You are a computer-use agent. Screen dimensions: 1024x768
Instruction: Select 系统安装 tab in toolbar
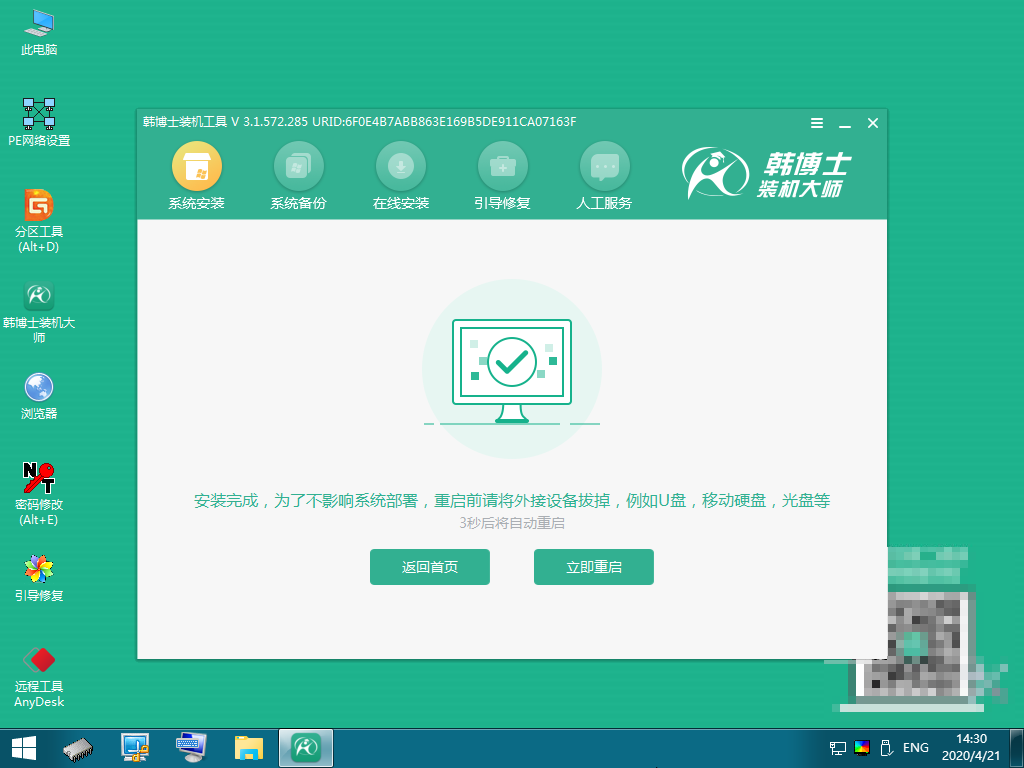coord(197,176)
